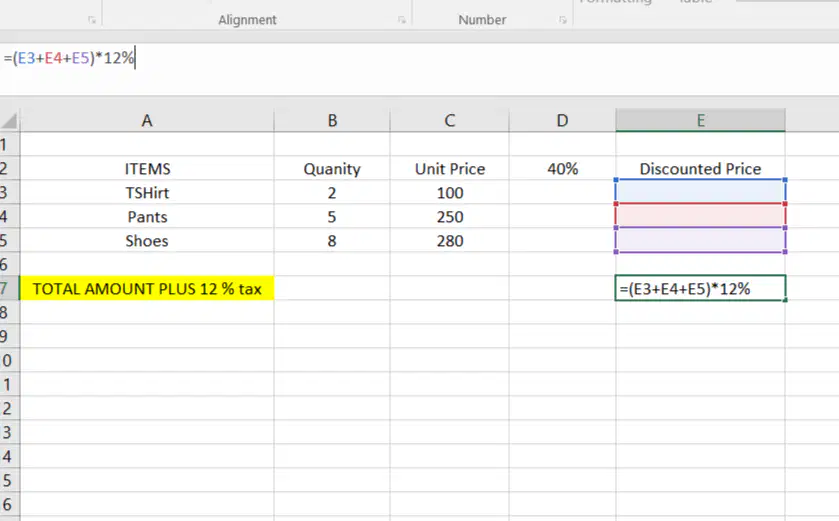Select column D header
The width and height of the screenshot is (839, 521).
coord(562,120)
